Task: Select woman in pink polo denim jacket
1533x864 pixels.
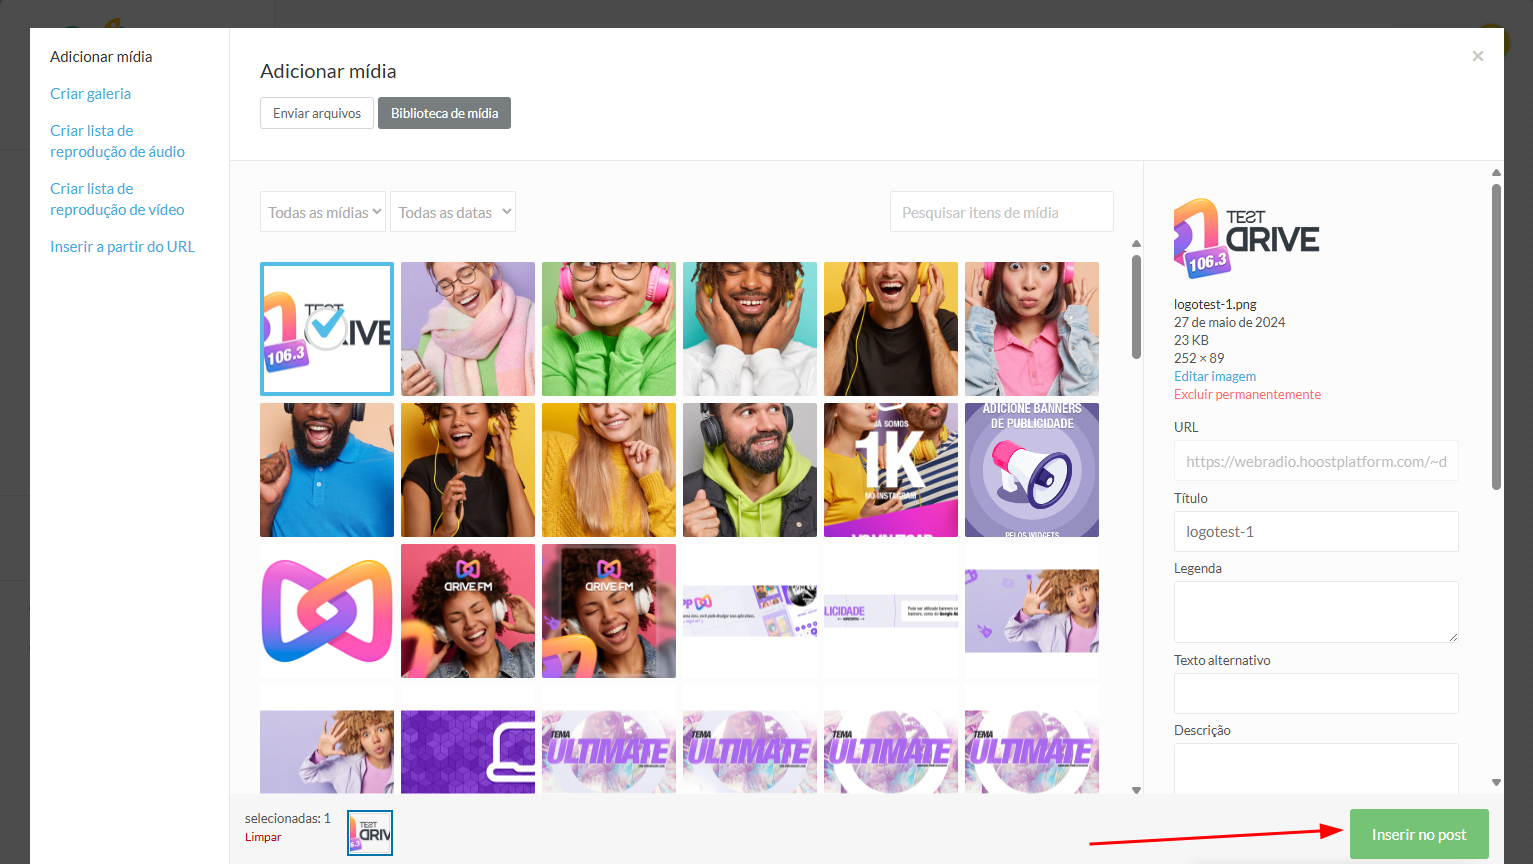Action: pos(1032,329)
